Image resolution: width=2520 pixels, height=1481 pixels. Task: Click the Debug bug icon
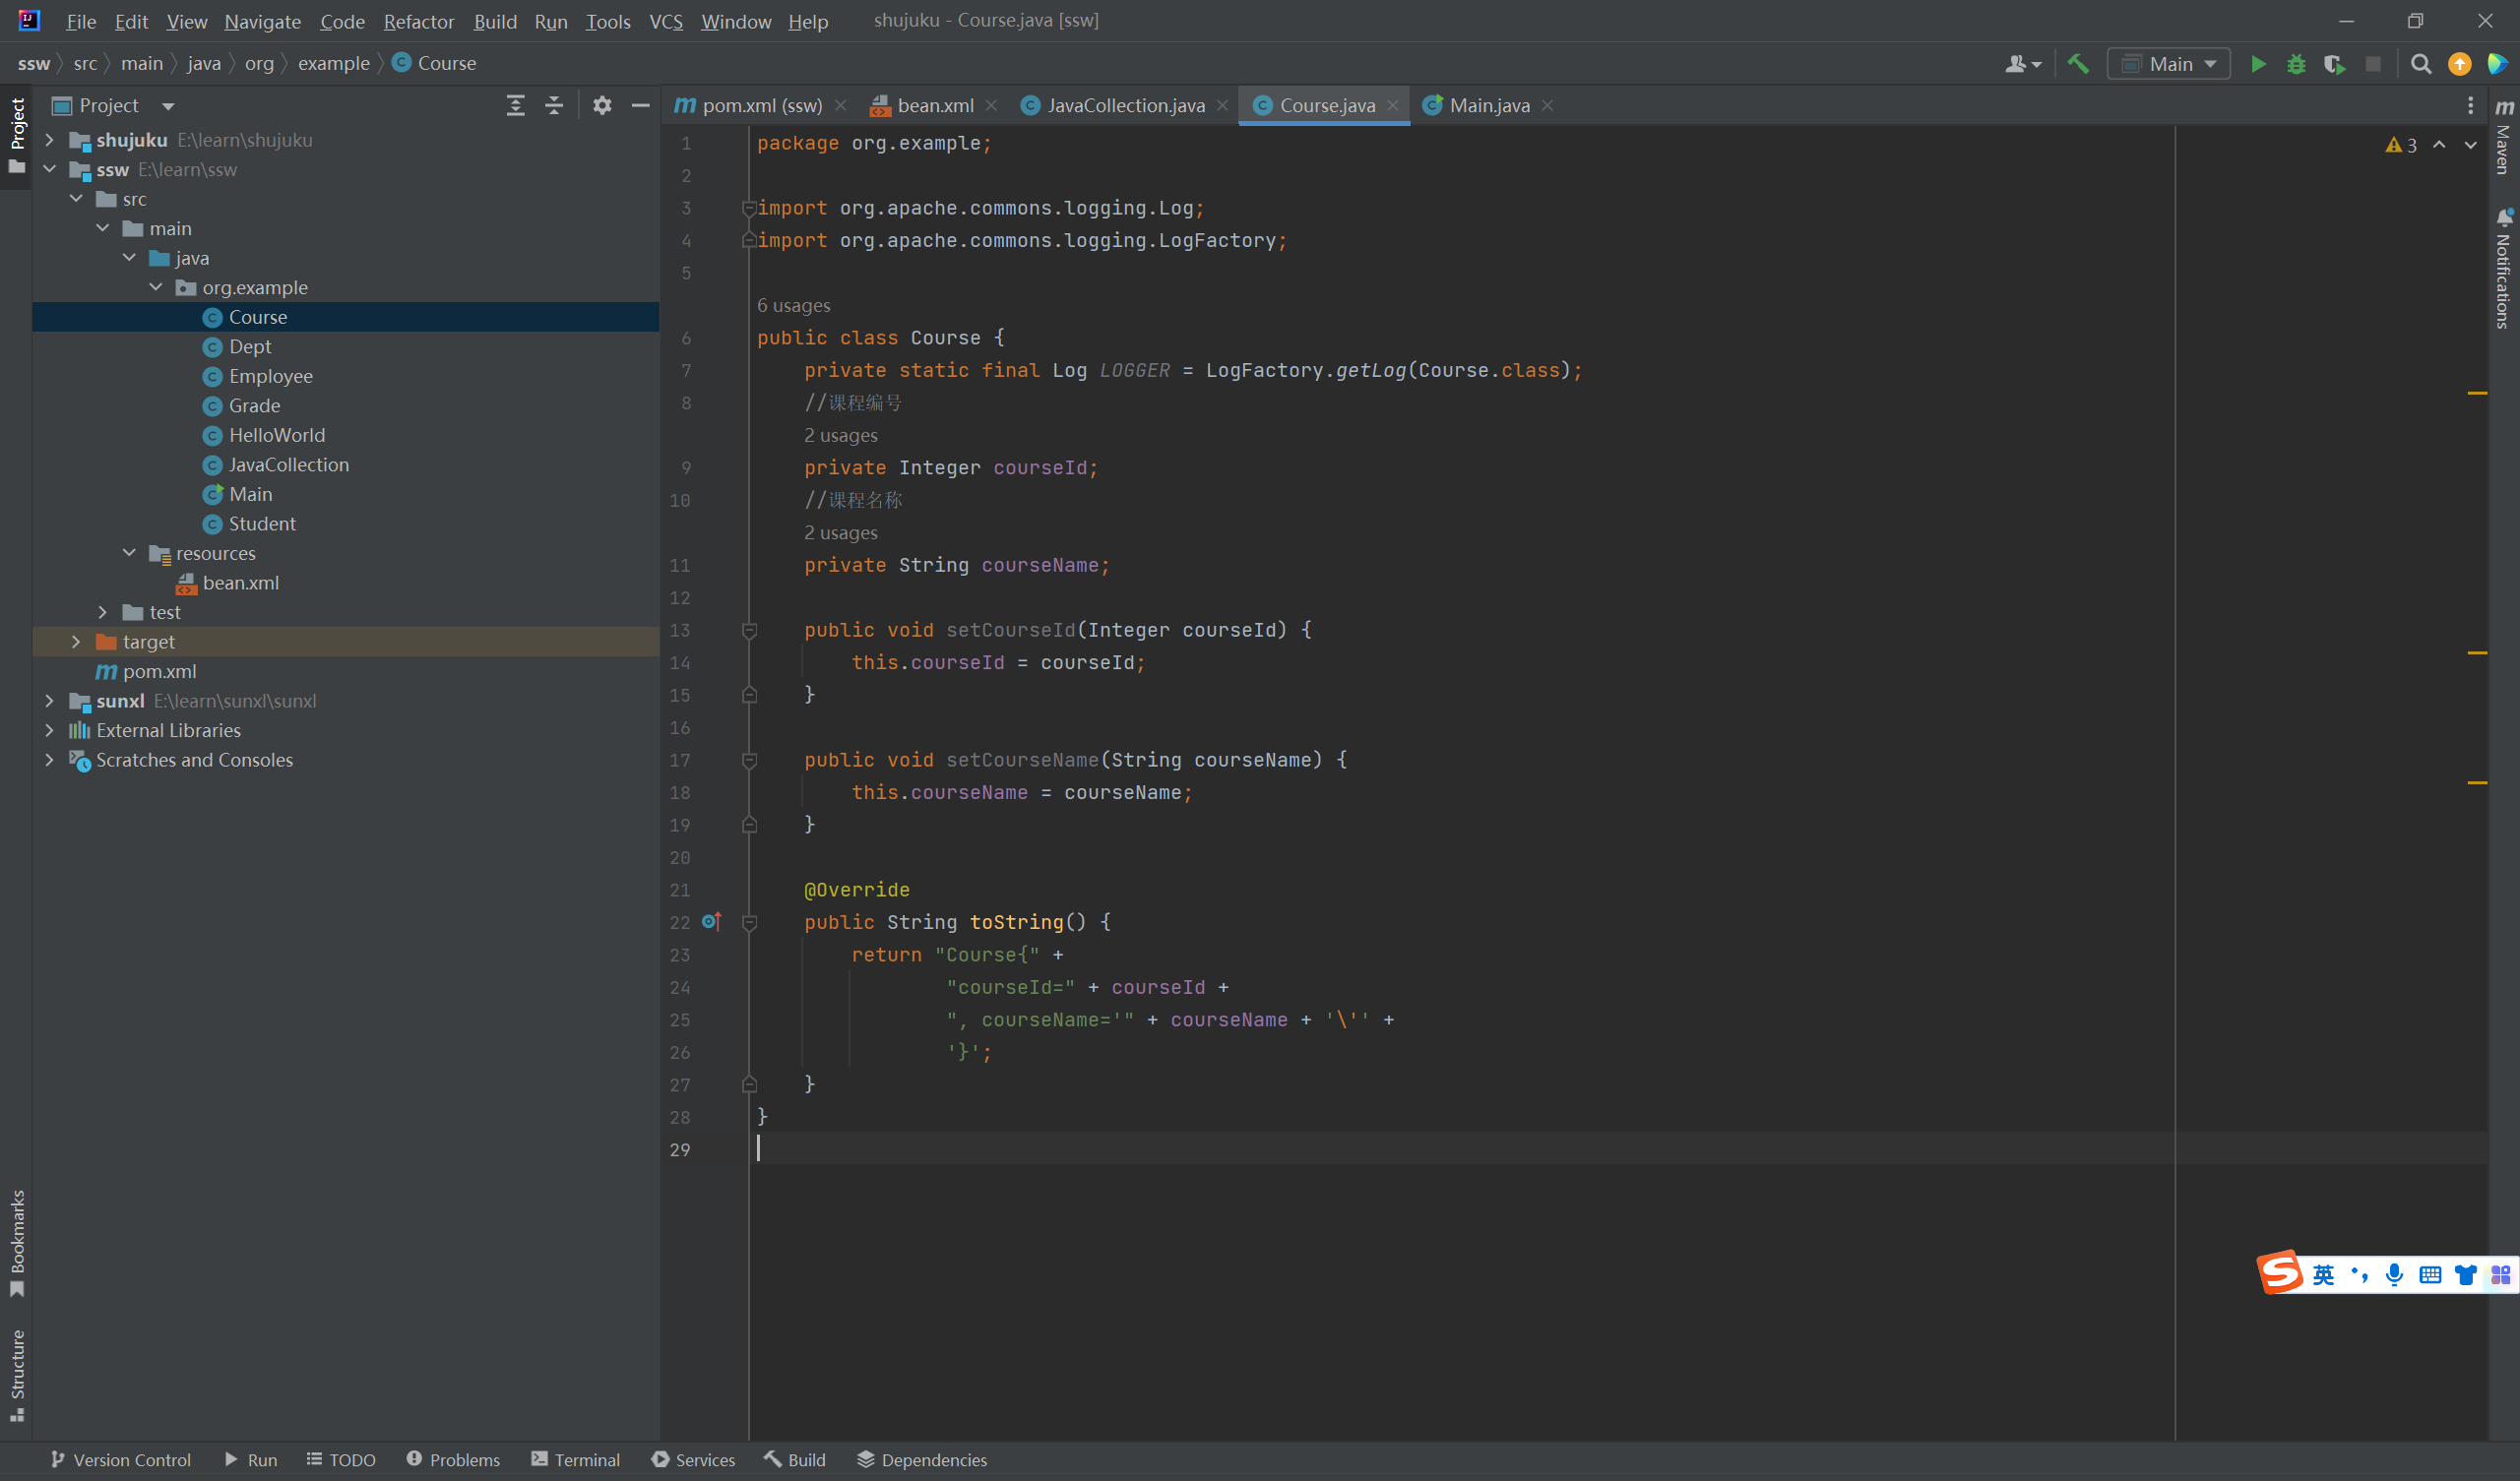tap(2296, 64)
